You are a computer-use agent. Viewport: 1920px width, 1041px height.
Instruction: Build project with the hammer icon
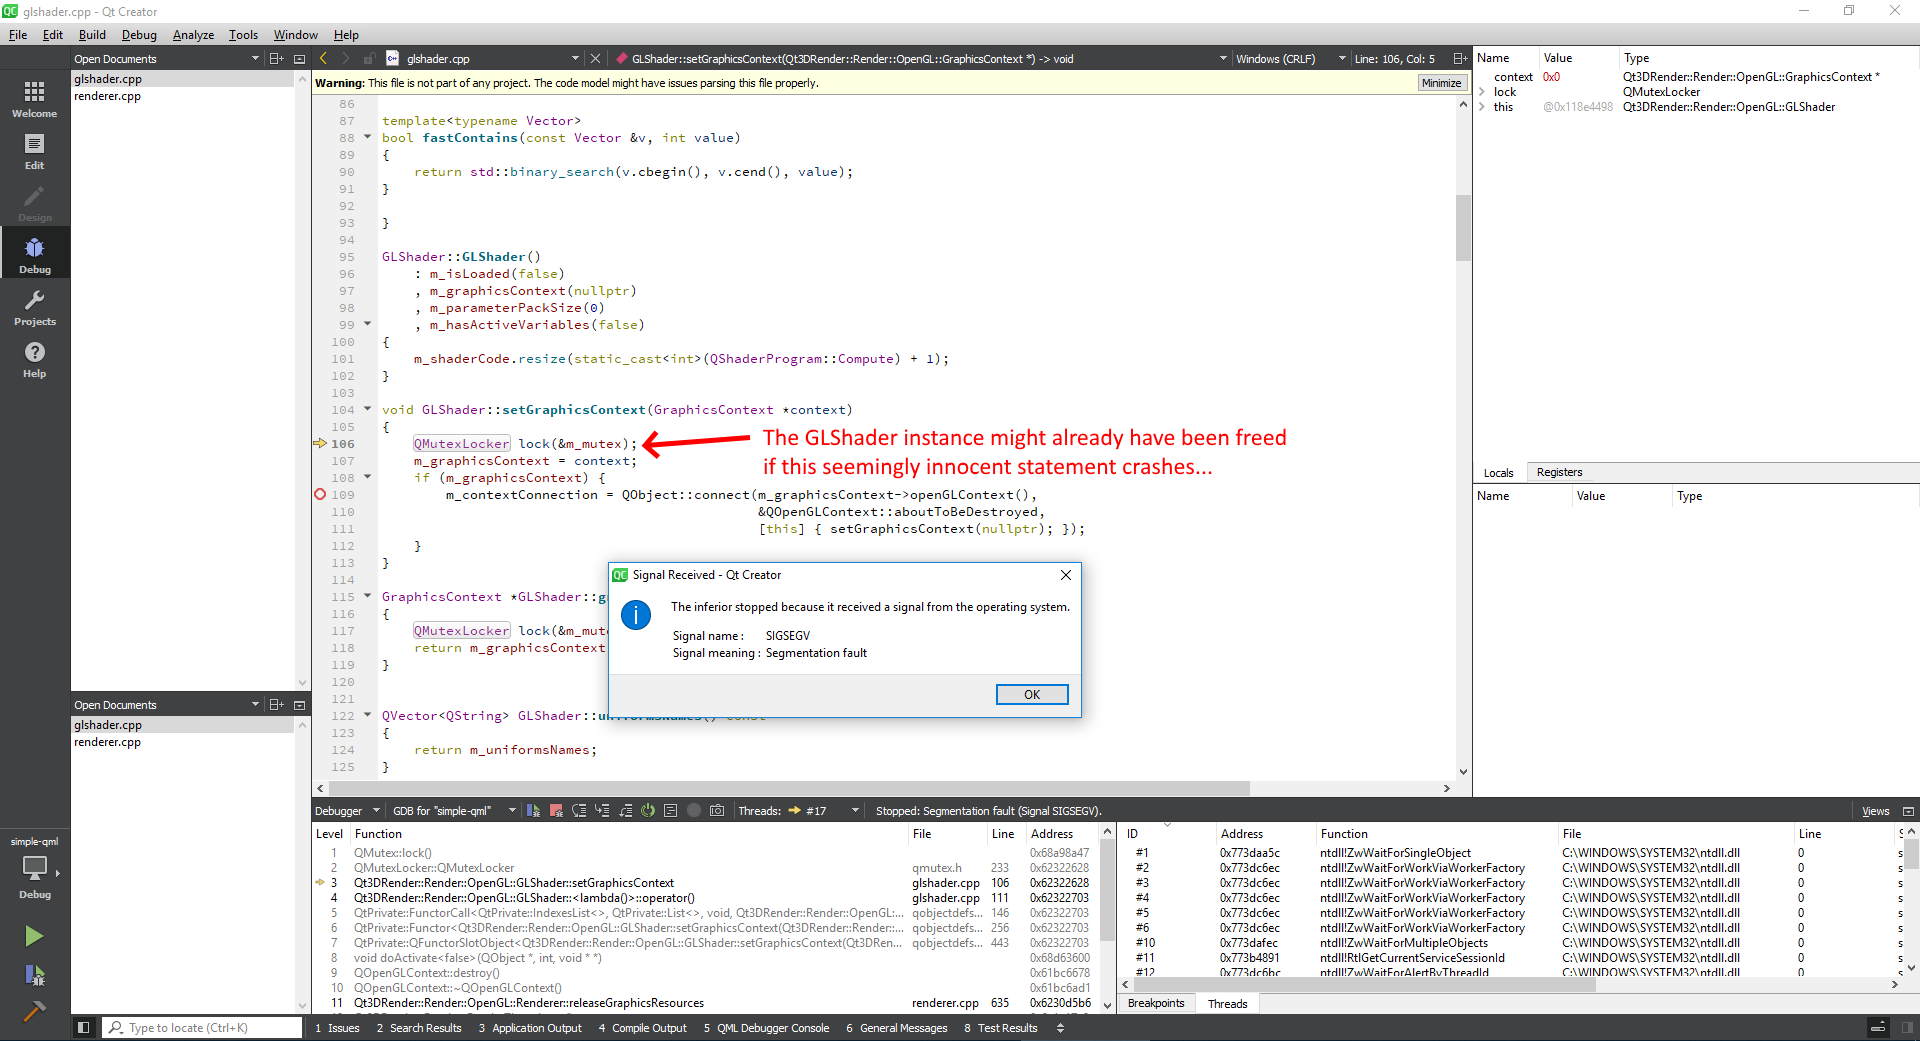[34, 1012]
